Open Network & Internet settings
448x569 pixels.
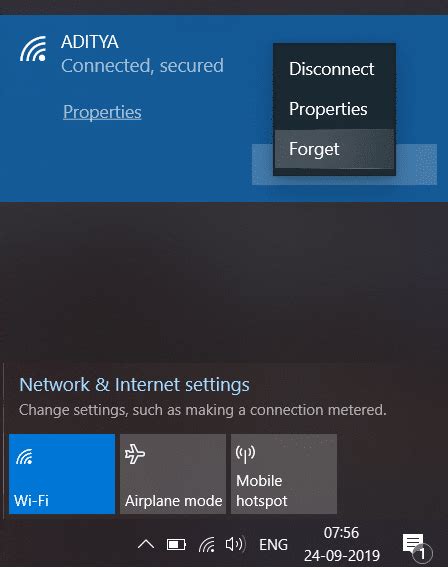pos(134,385)
